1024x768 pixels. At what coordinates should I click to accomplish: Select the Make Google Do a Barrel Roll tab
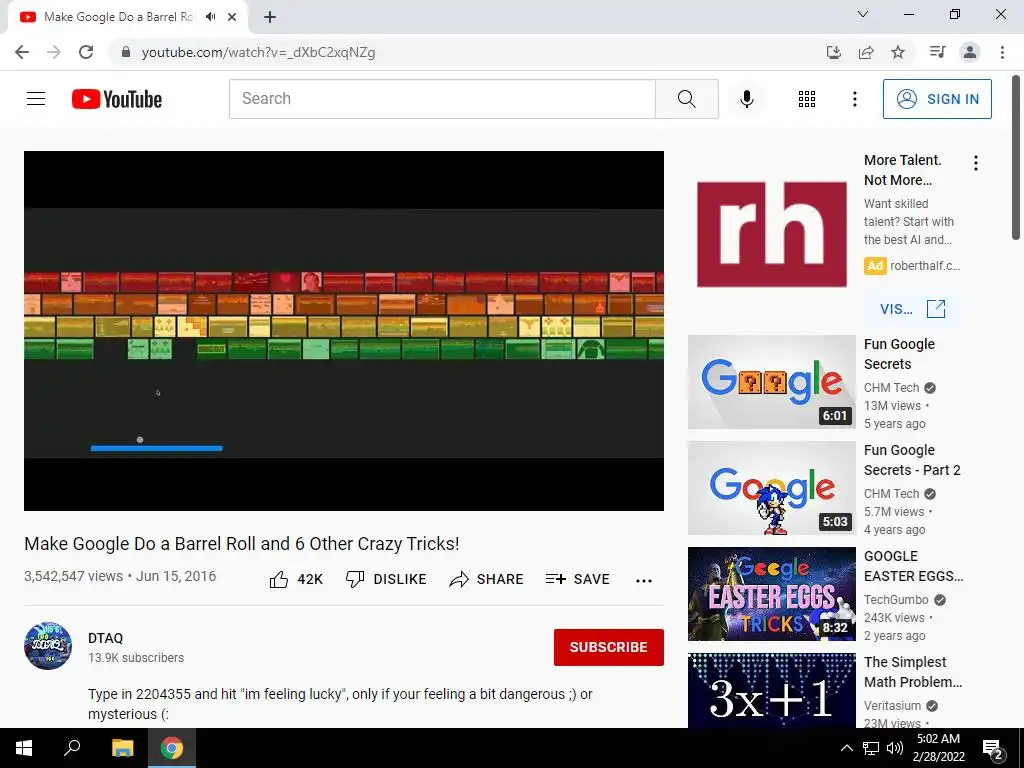pyautogui.click(x=118, y=17)
